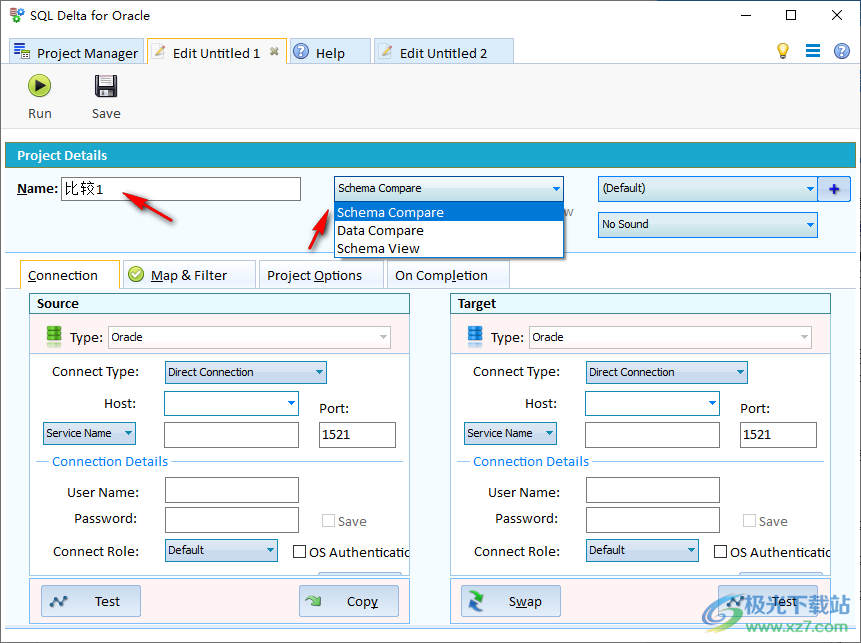Open the Project Options tab
Screen dimensions: 861x643
click(x=321, y=275)
